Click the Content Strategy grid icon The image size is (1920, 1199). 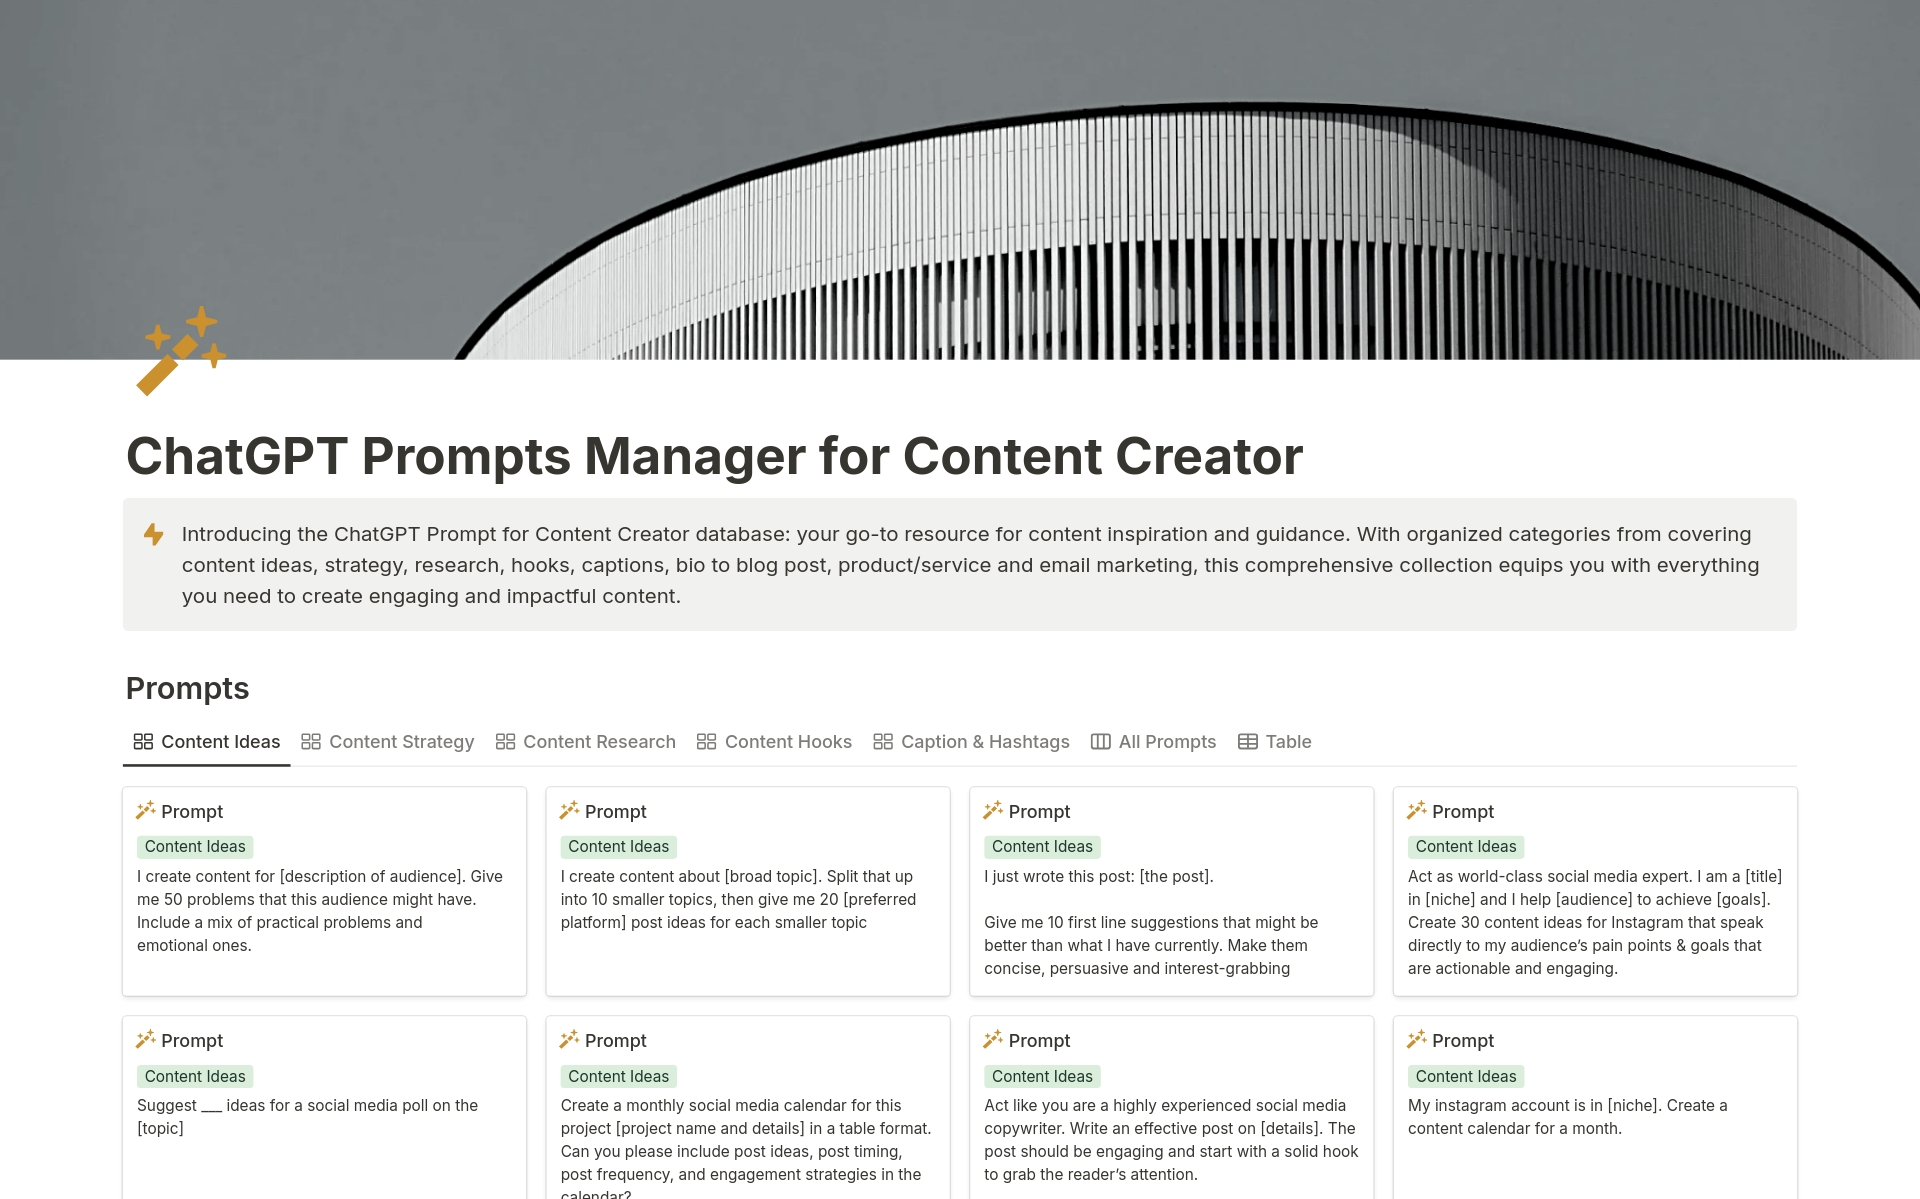point(309,740)
